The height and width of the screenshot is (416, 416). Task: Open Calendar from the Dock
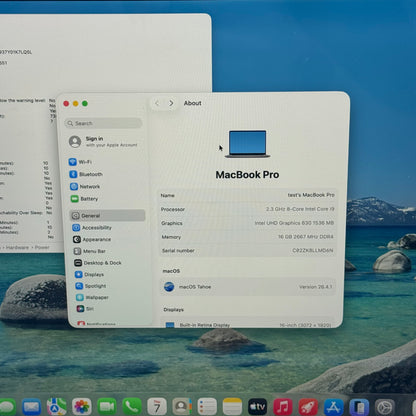[157, 407]
